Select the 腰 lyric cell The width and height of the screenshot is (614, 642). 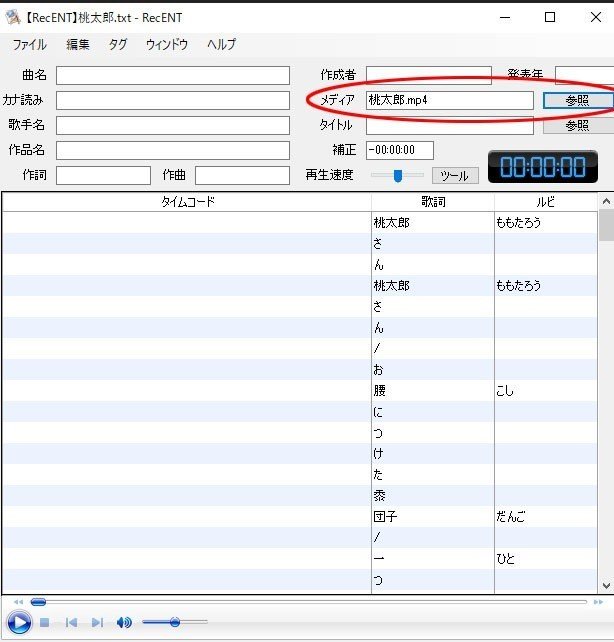tap(433, 391)
